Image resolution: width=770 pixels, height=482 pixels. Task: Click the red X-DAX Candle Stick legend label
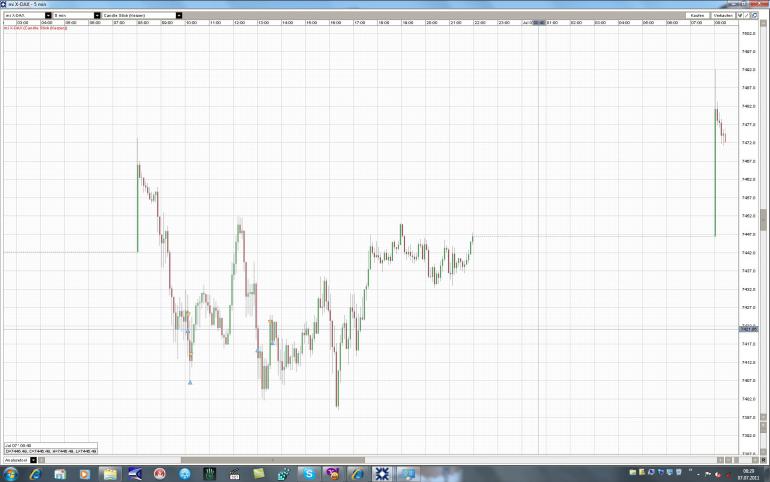coord(35,28)
